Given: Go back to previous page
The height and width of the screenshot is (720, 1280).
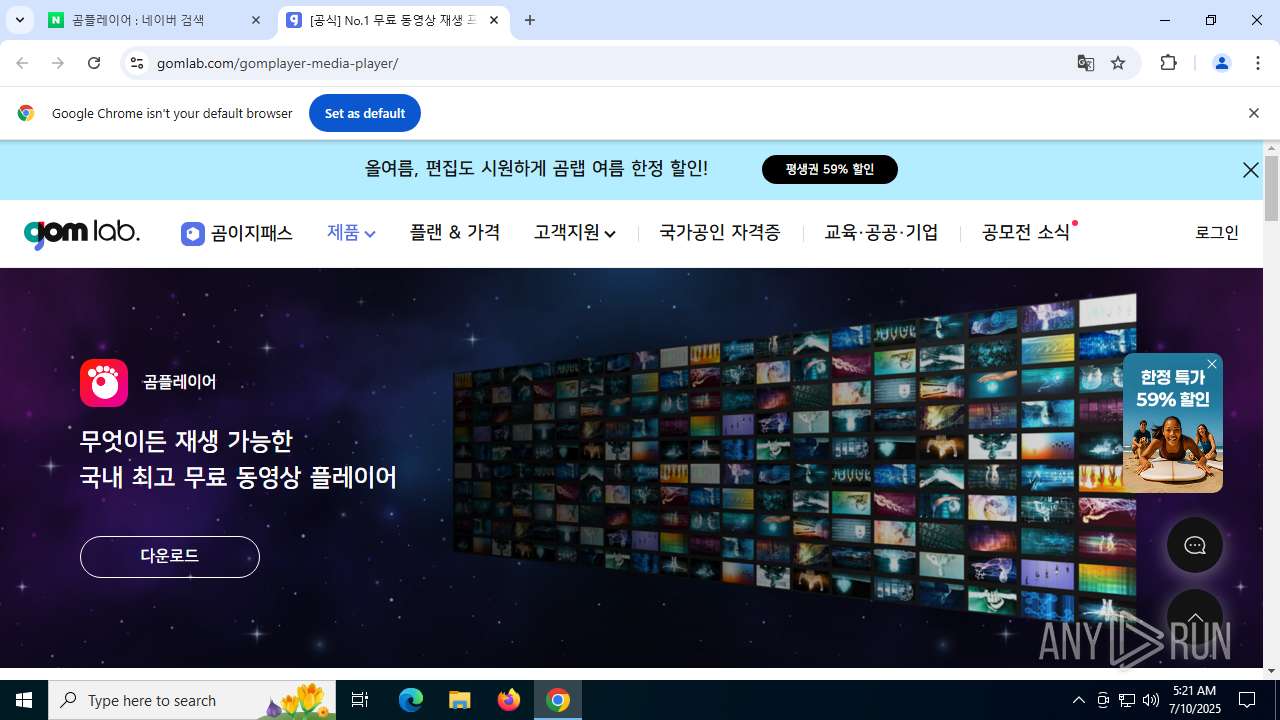Looking at the screenshot, I should [x=22, y=63].
